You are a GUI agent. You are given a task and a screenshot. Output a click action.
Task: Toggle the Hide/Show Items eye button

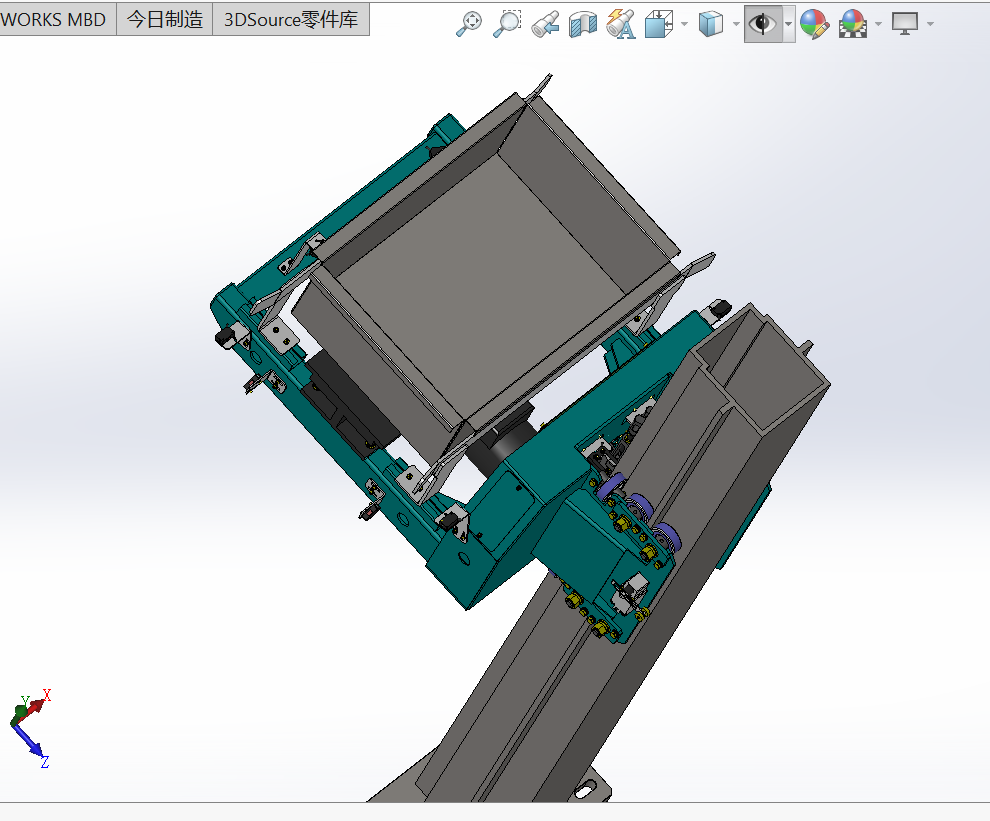click(x=763, y=24)
